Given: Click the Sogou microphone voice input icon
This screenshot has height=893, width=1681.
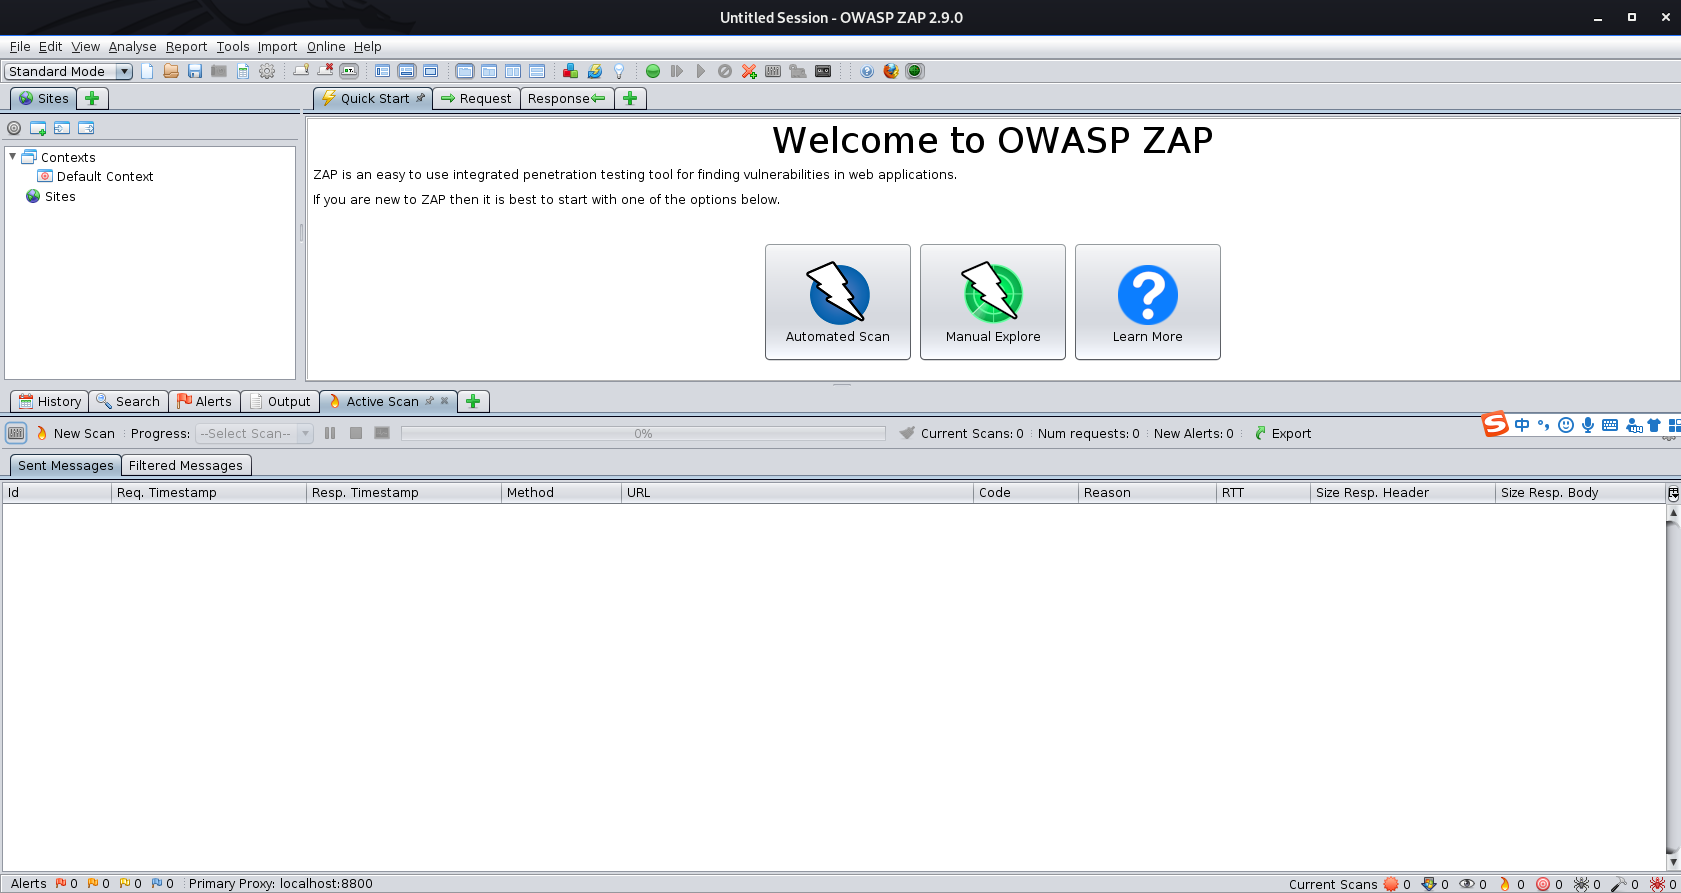Looking at the screenshot, I should (1588, 425).
